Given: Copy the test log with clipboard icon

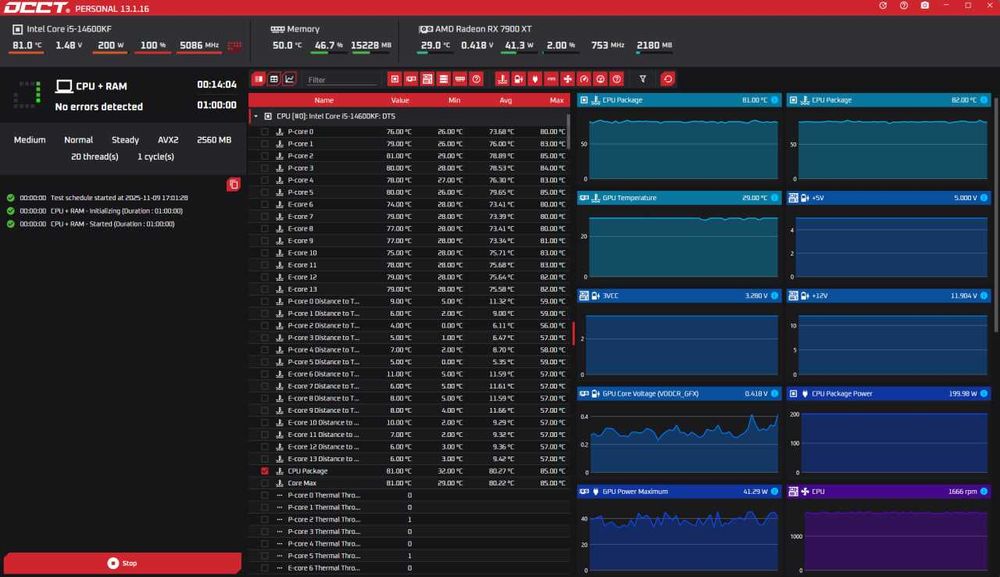Looking at the screenshot, I should (233, 185).
